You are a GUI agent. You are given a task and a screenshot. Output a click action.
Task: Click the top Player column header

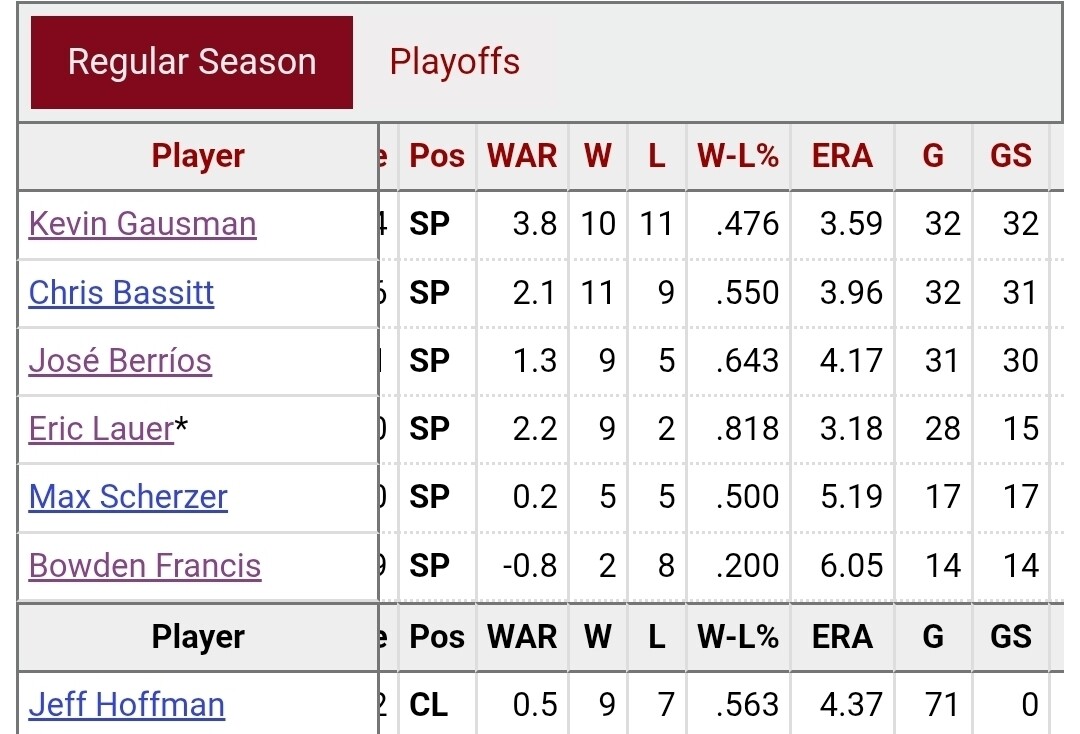click(x=198, y=156)
